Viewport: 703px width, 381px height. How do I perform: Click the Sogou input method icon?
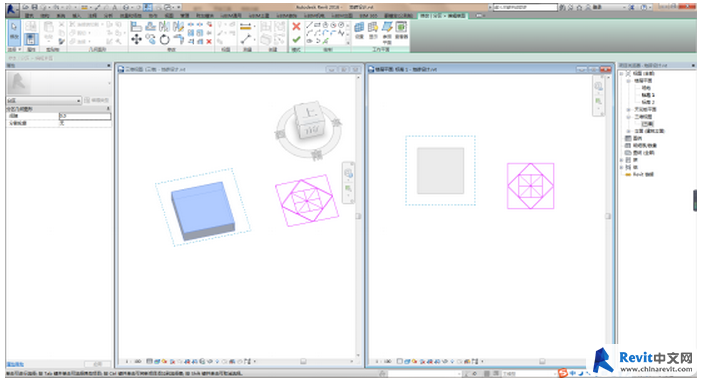(x=563, y=372)
